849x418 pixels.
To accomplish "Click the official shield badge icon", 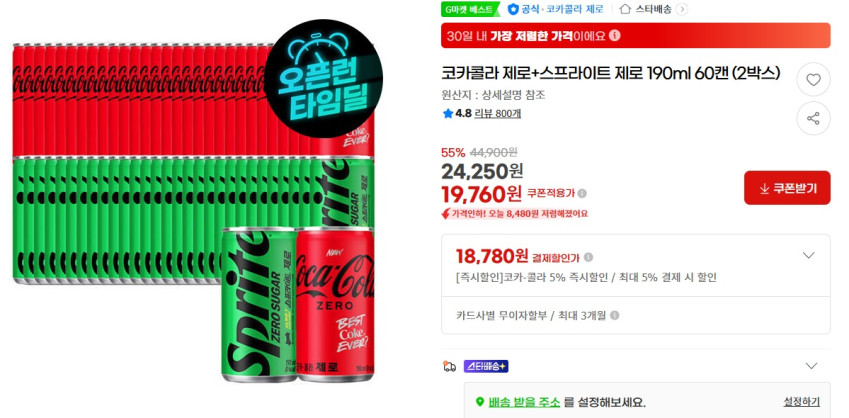I will pos(512,9).
